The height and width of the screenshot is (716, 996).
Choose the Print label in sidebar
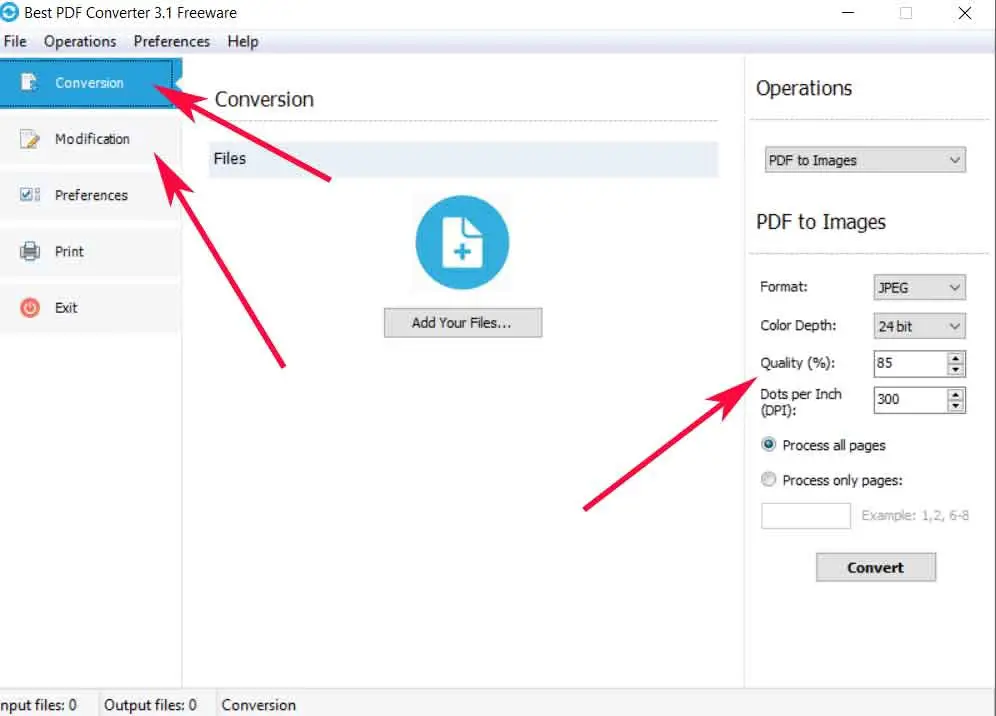(69, 252)
